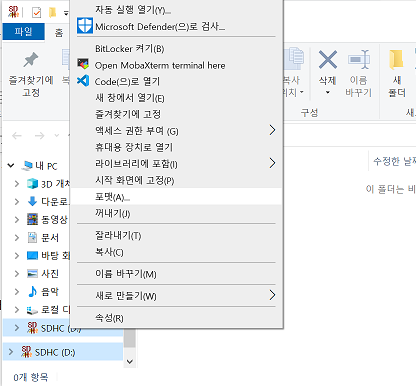Open 액세스 권한 부여(G) submenu
This screenshot has height=386, width=416.
176,131
